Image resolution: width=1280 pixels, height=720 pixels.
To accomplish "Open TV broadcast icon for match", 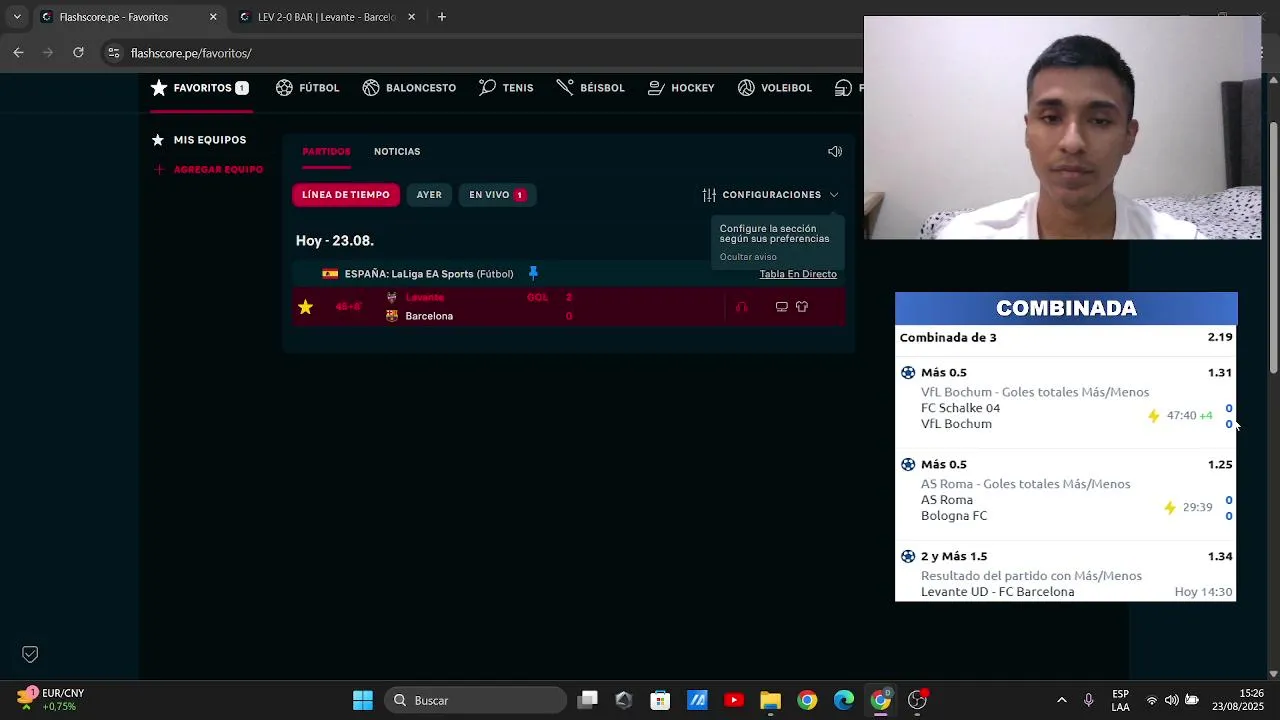I will (782, 307).
